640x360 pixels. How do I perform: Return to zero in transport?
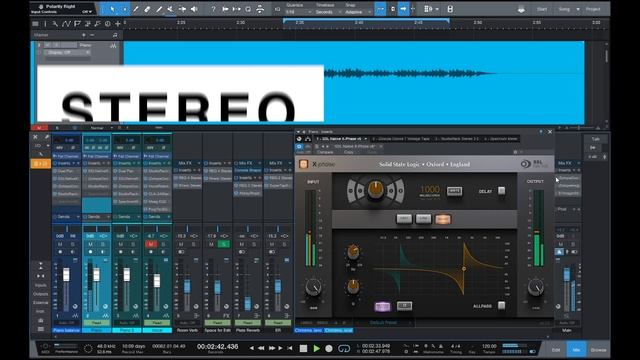pyautogui.click(x=290, y=348)
